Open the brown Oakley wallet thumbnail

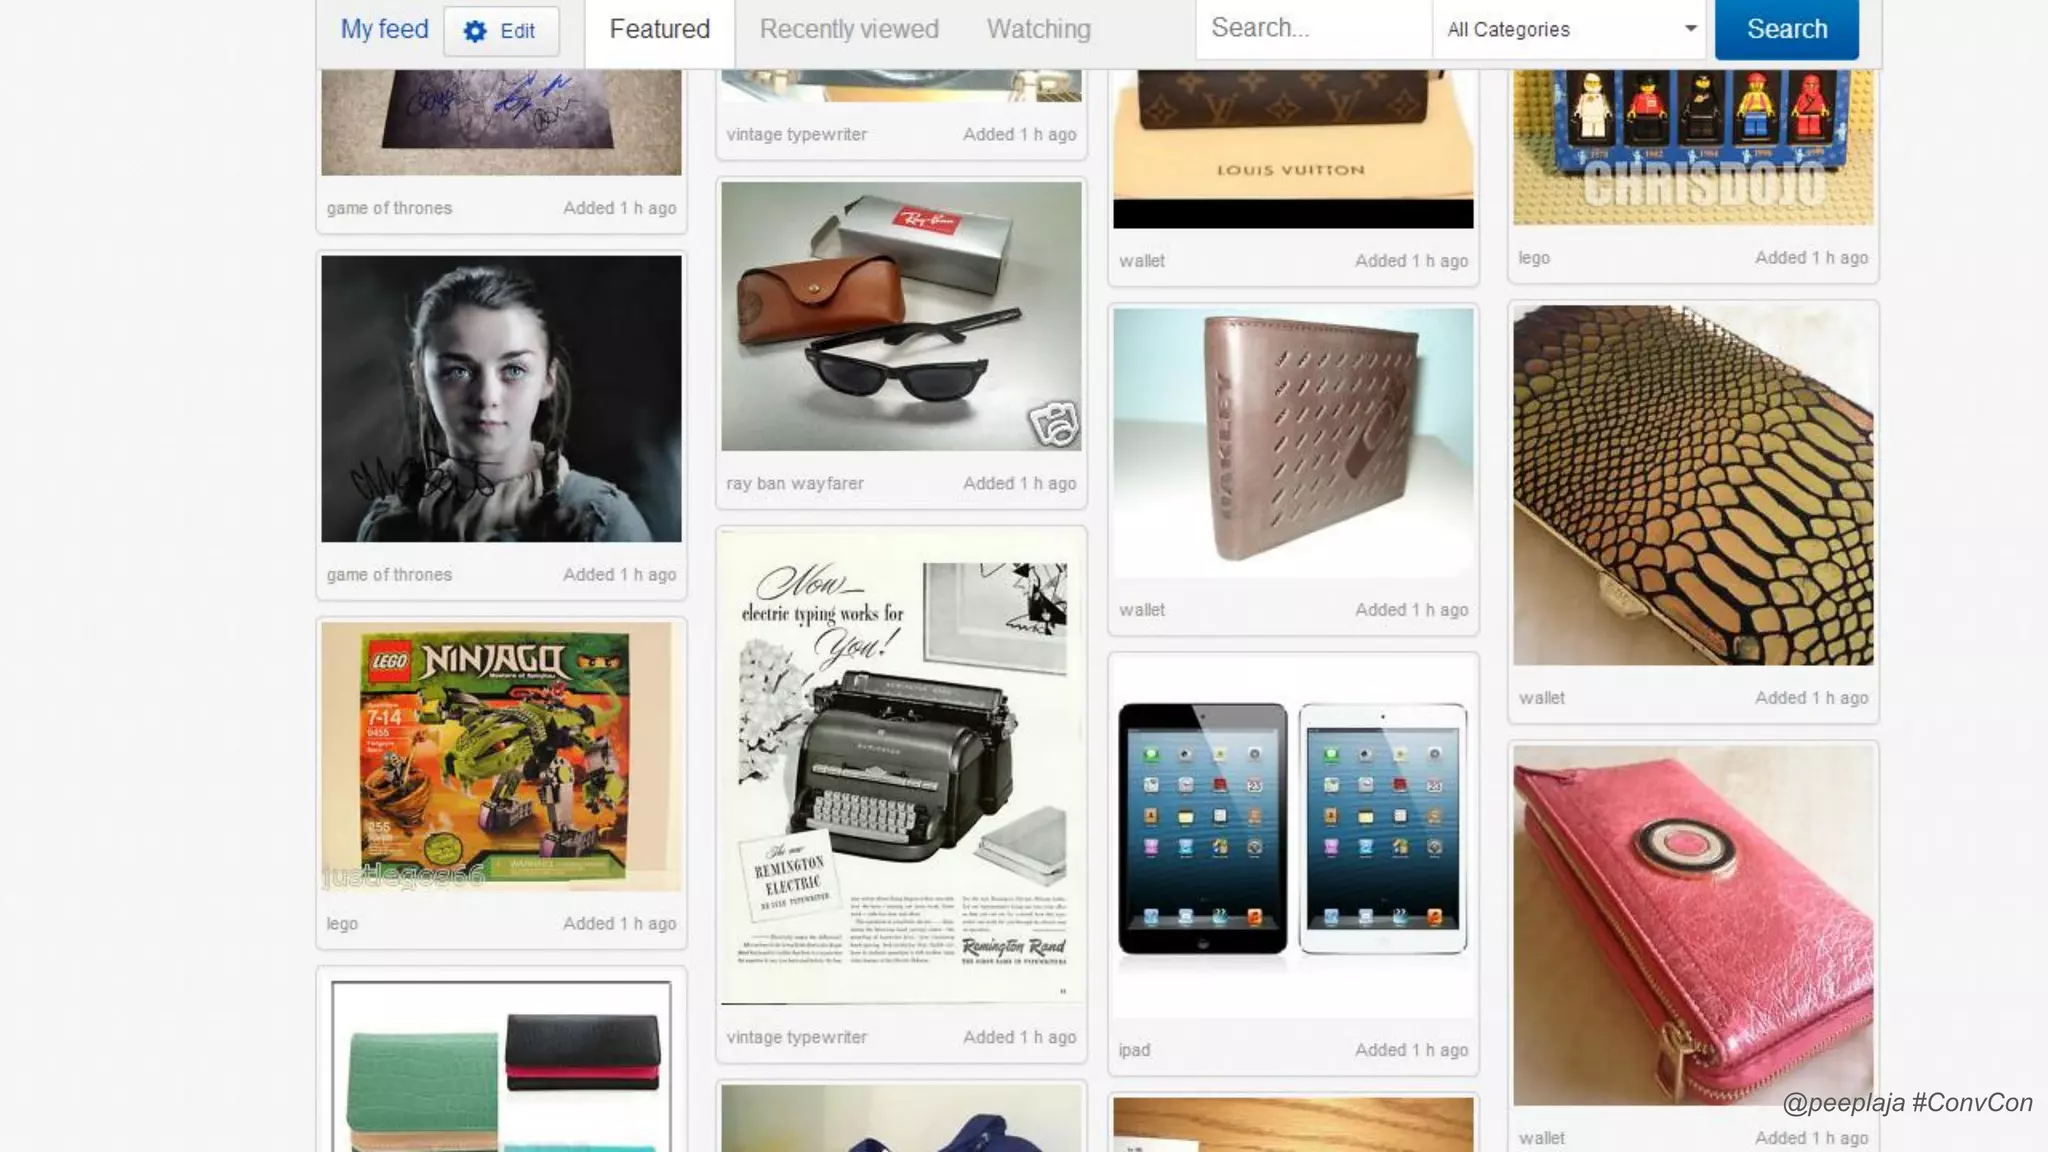(1293, 443)
